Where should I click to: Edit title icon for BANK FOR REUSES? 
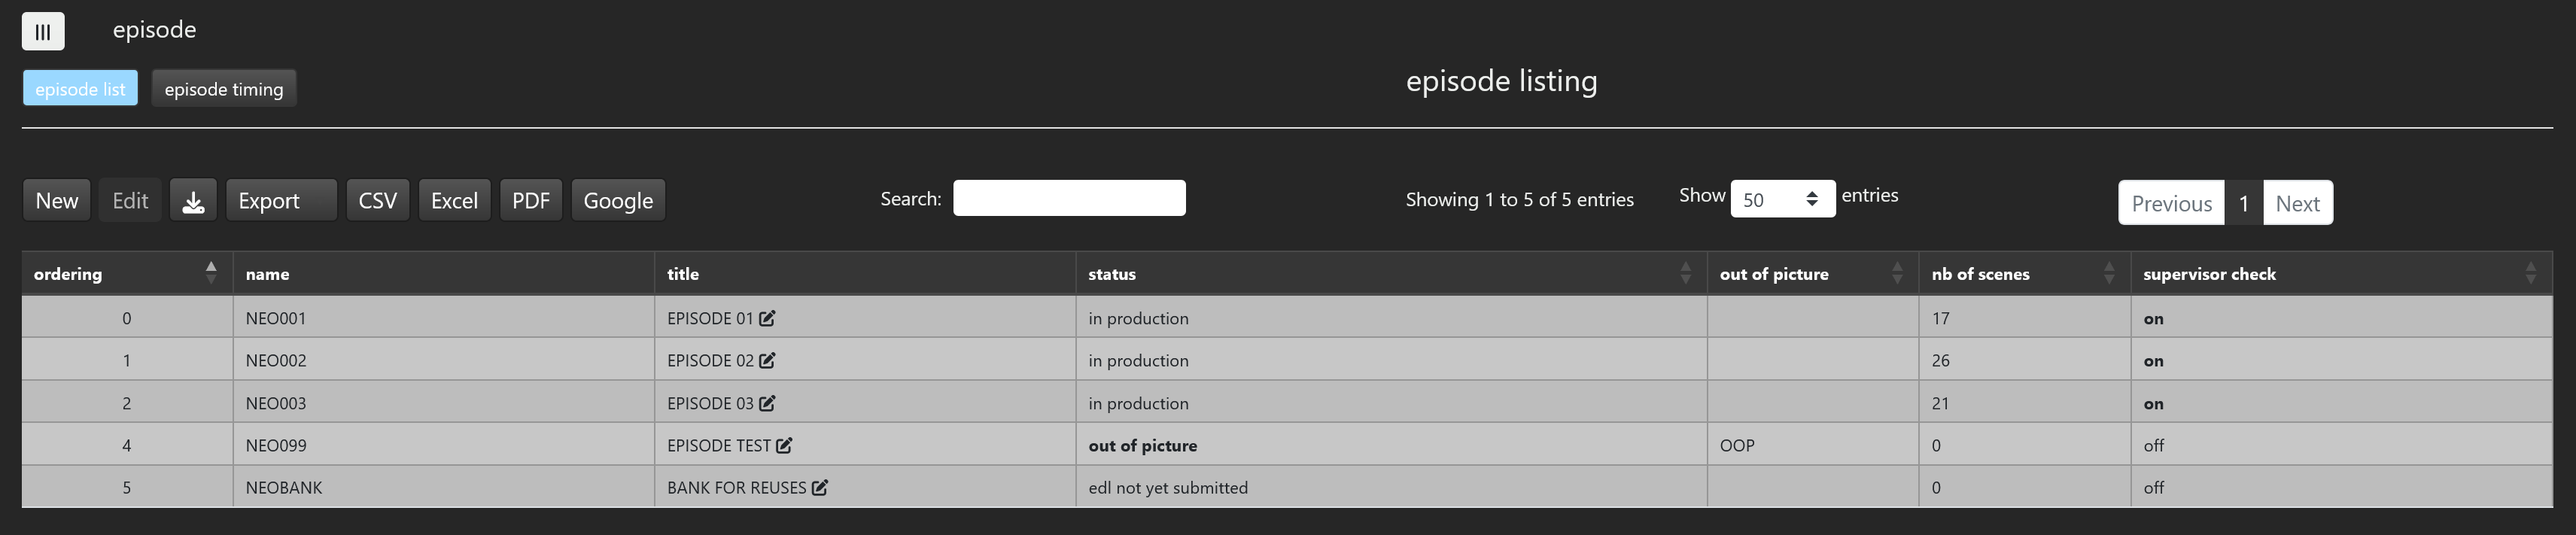820,488
